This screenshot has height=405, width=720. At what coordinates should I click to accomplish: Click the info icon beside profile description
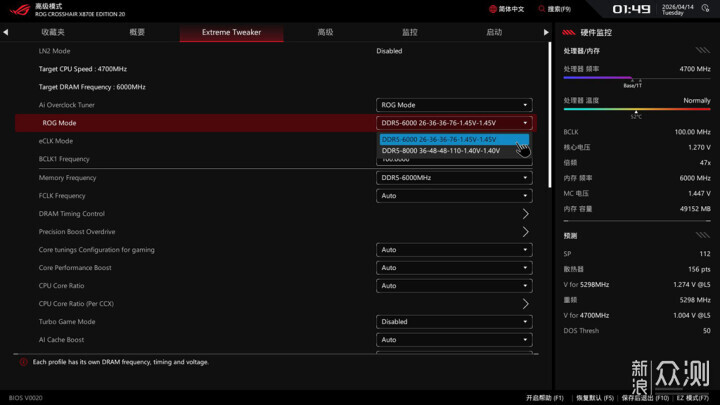[23, 362]
